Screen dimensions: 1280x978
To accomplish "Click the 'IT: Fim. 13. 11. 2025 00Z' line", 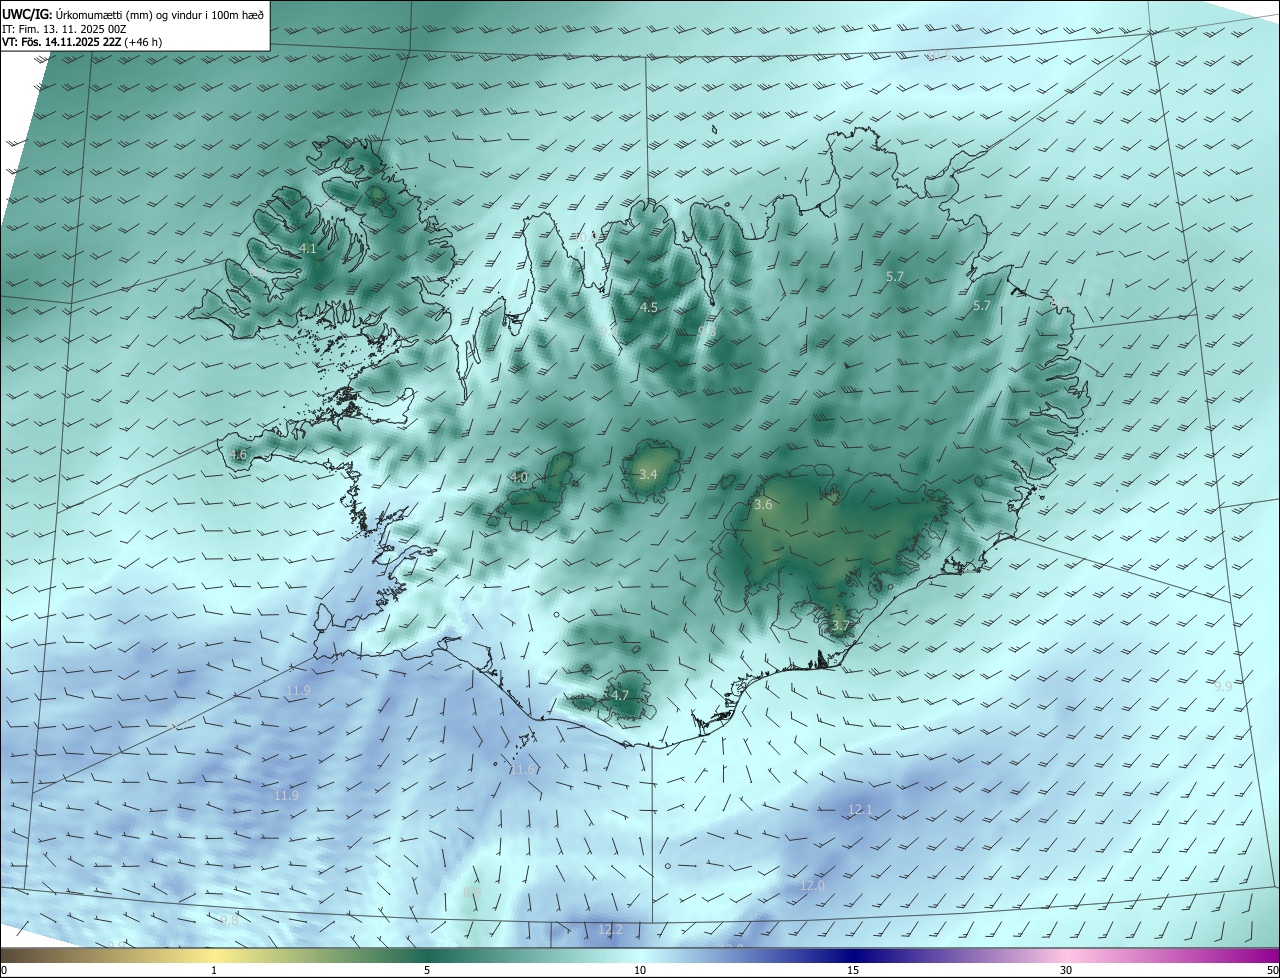I will click(x=65, y=29).
